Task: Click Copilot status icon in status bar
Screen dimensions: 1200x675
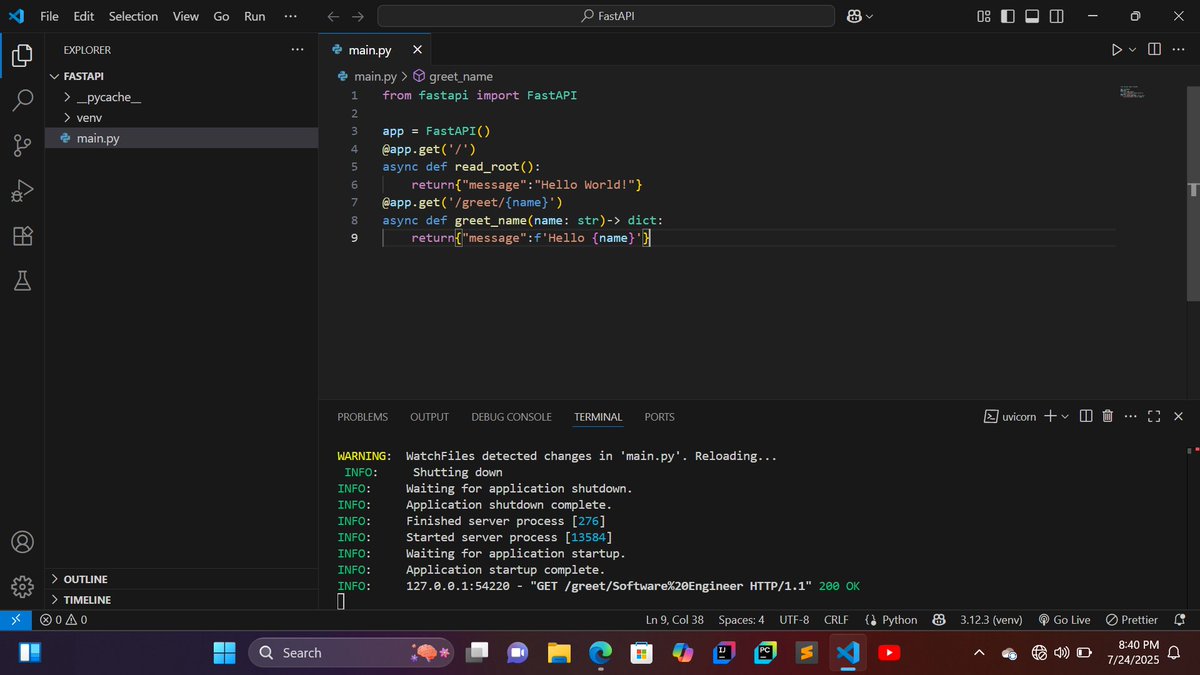Action: pyautogui.click(x=939, y=620)
